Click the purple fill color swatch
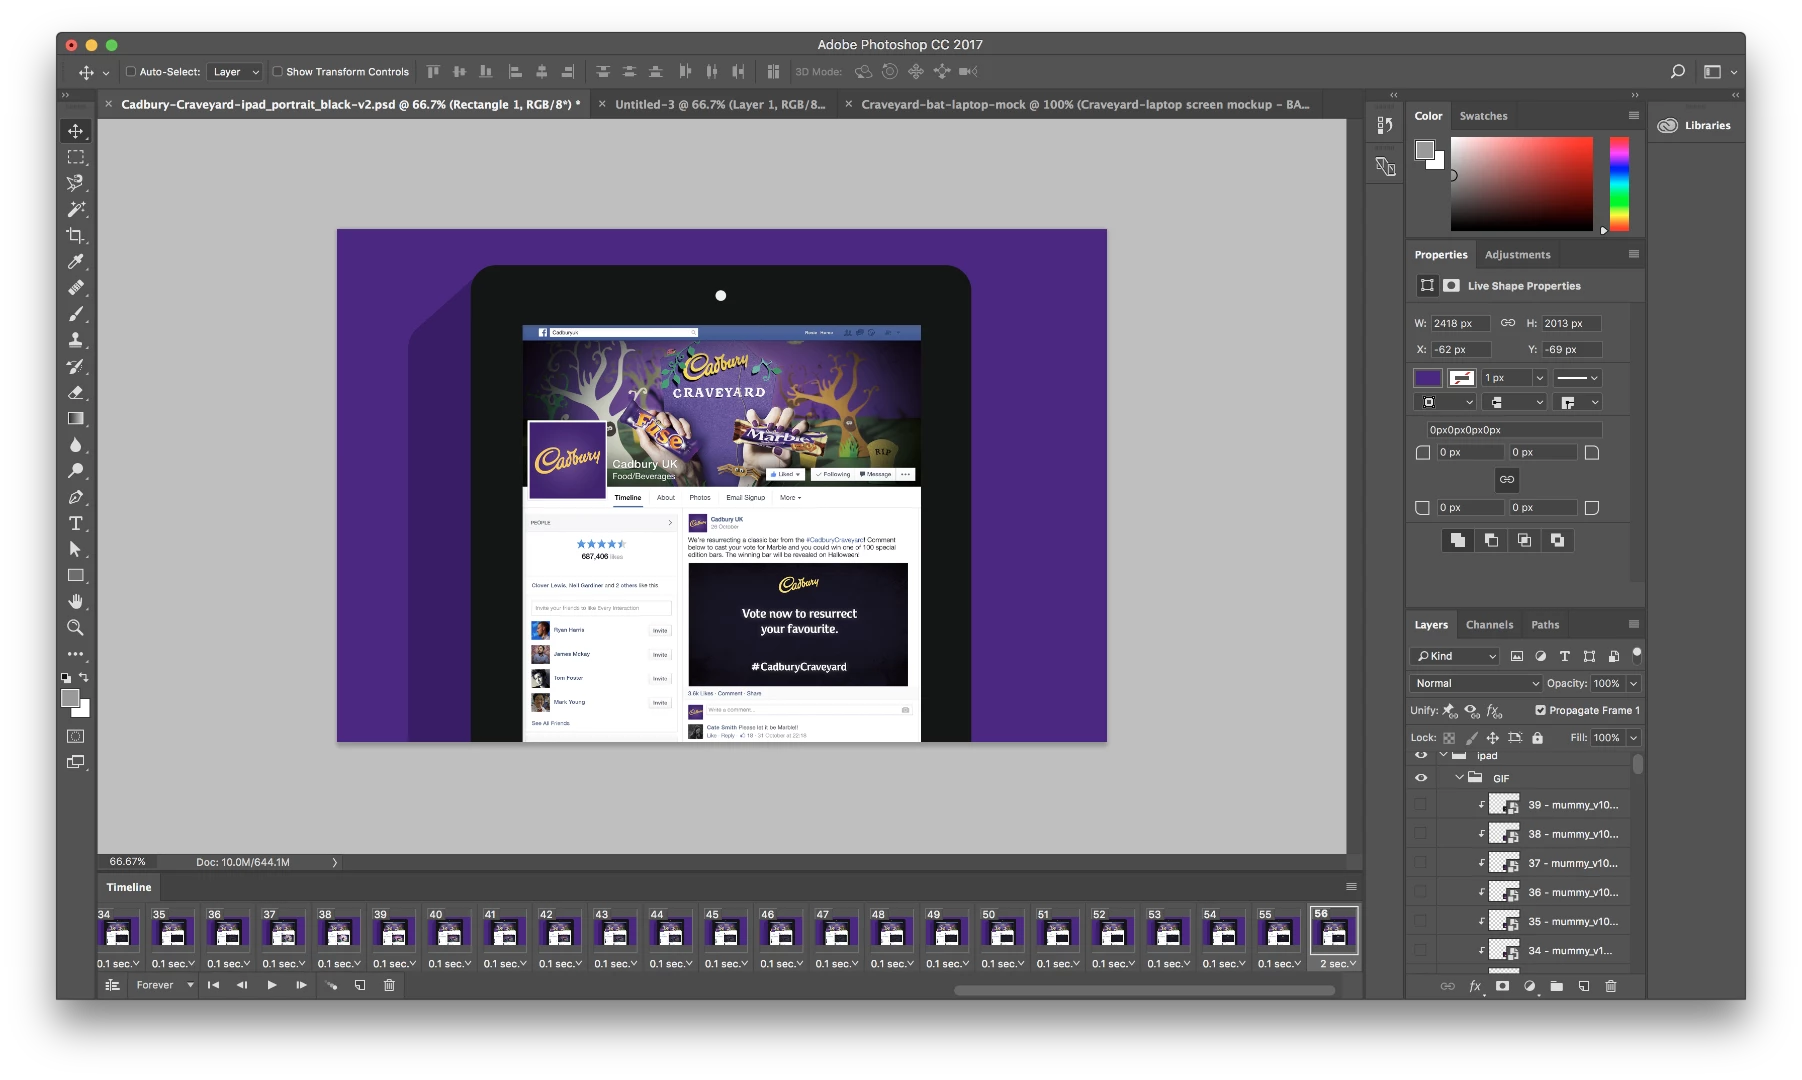Screen dimensions: 1802x1080 (1427, 378)
